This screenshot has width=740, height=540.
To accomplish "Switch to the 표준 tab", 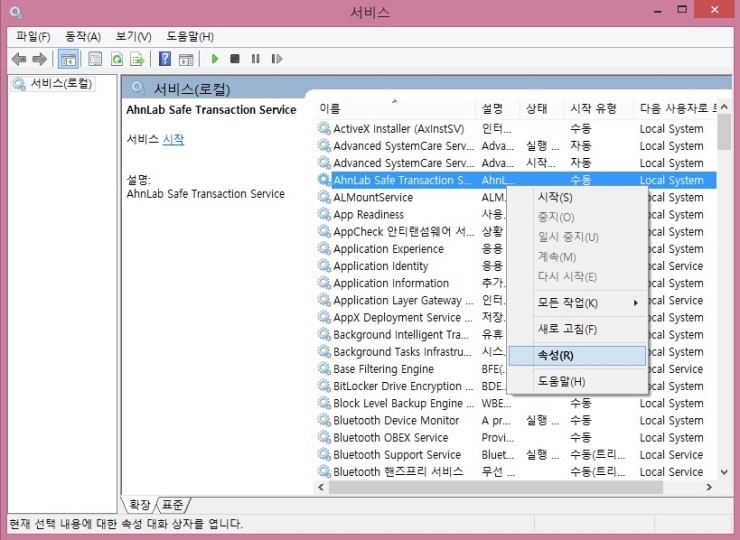I will click(172, 505).
